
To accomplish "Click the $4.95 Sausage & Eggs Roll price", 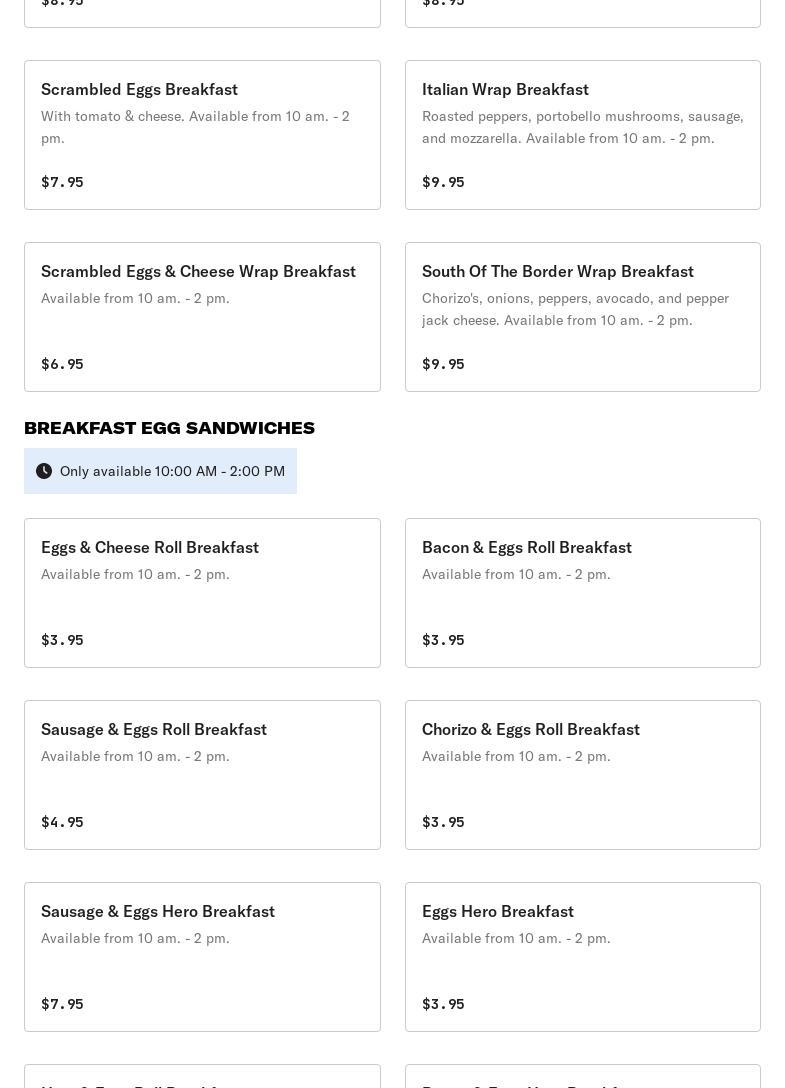I will coord(62,822).
